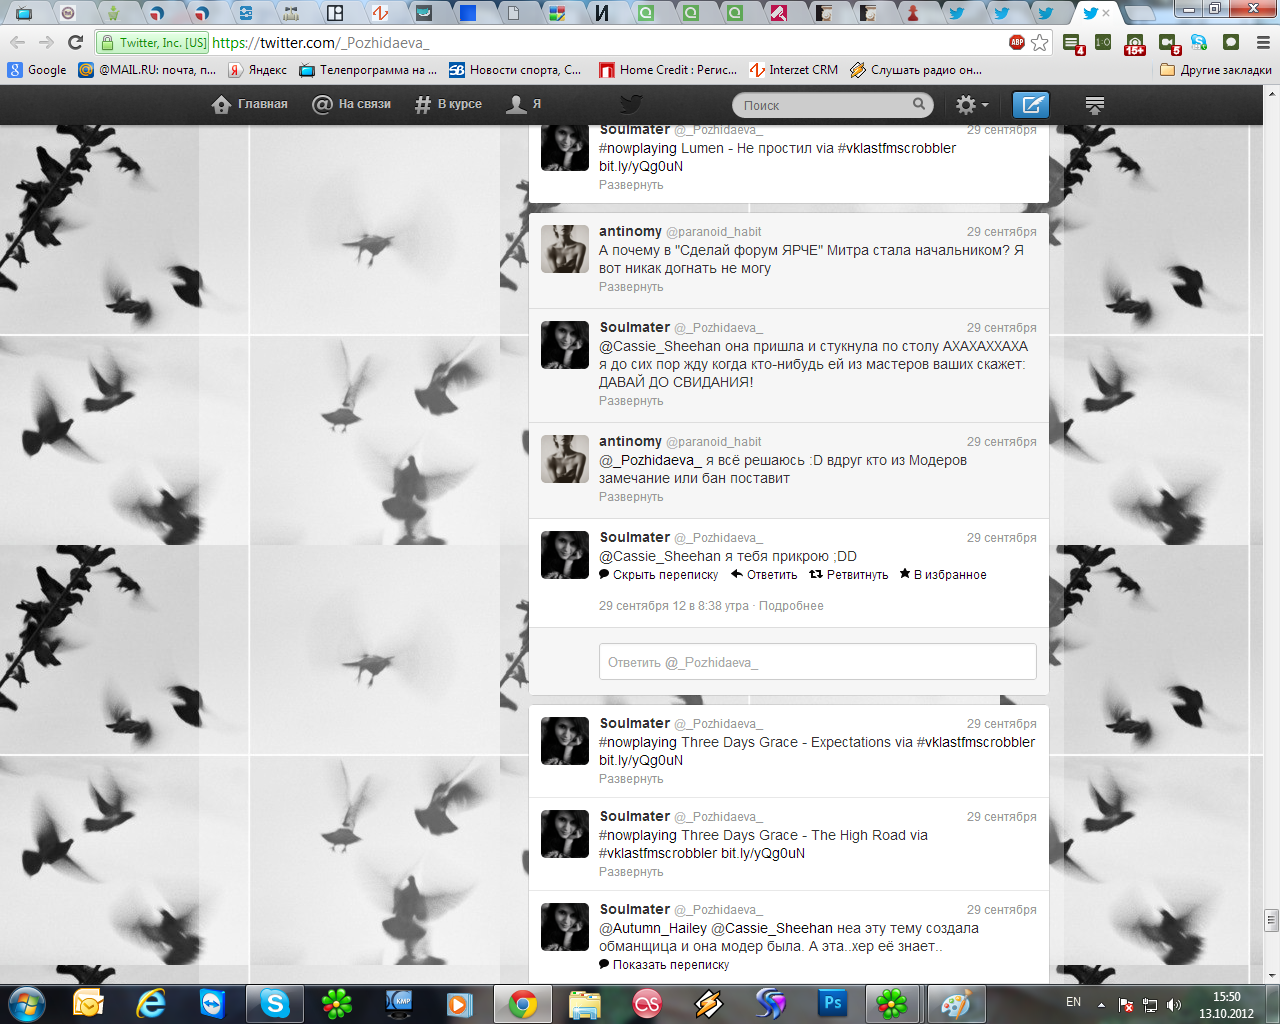Toggle В избранное favorite star
1280x1024 pixels.
point(943,575)
